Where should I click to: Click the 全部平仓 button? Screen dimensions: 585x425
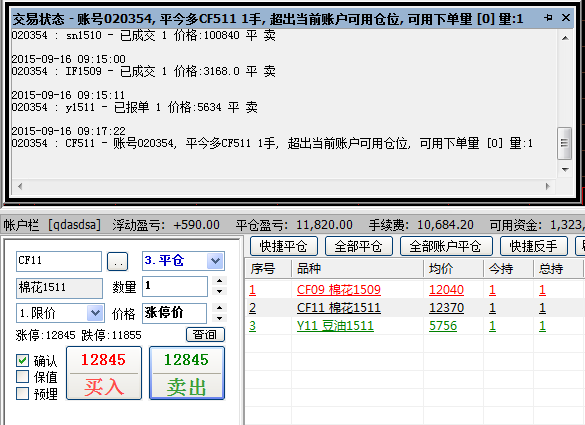(359, 246)
